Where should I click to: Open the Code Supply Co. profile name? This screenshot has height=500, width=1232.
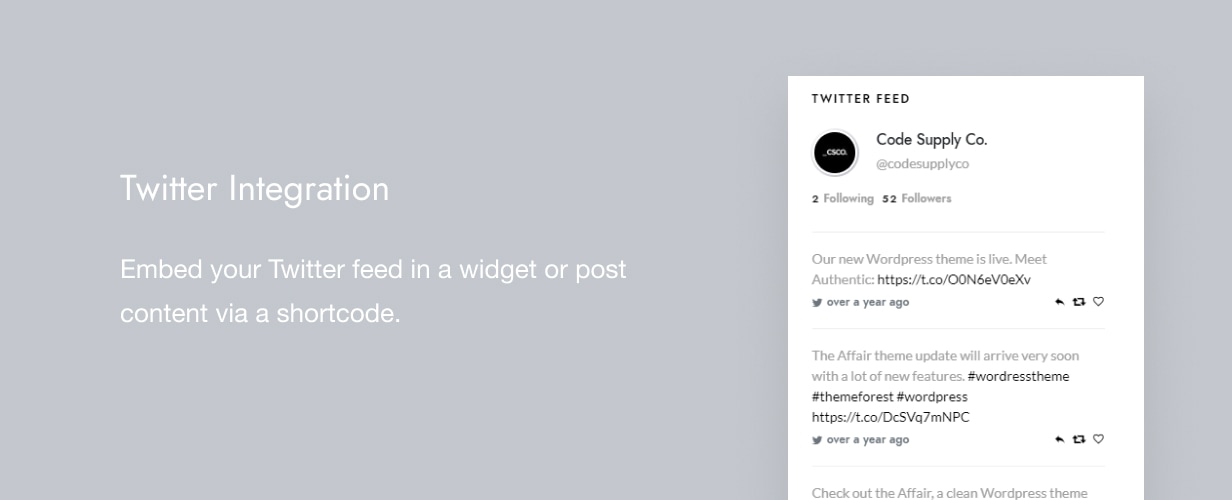point(931,140)
